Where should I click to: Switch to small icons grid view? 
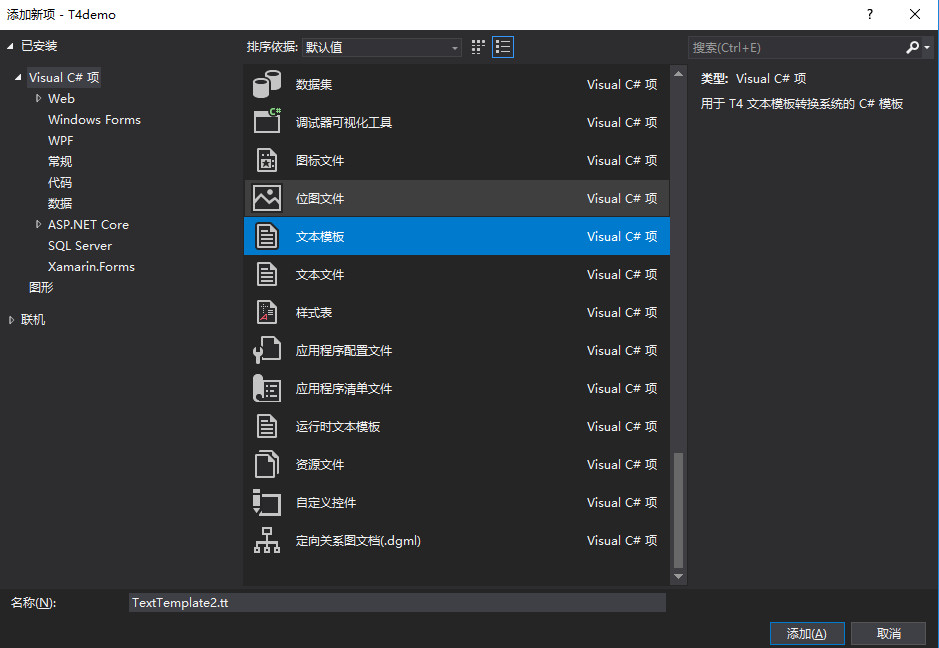pos(478,47)
